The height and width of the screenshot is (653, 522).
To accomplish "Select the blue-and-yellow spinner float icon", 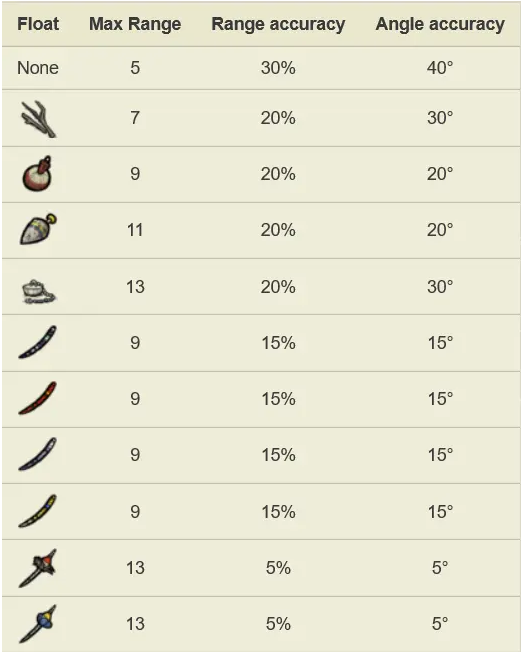I will (38, 623).
